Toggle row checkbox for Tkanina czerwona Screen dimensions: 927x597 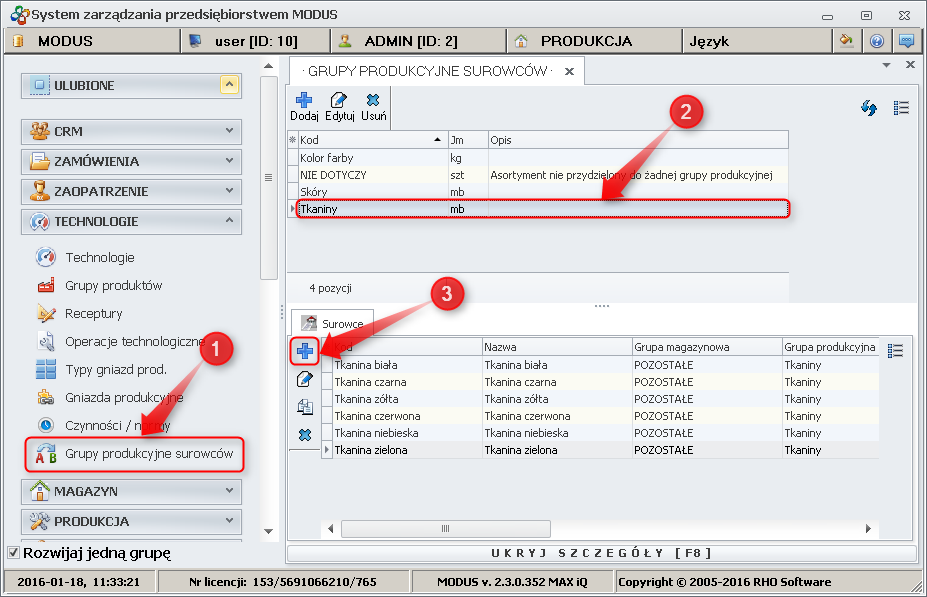327,416
